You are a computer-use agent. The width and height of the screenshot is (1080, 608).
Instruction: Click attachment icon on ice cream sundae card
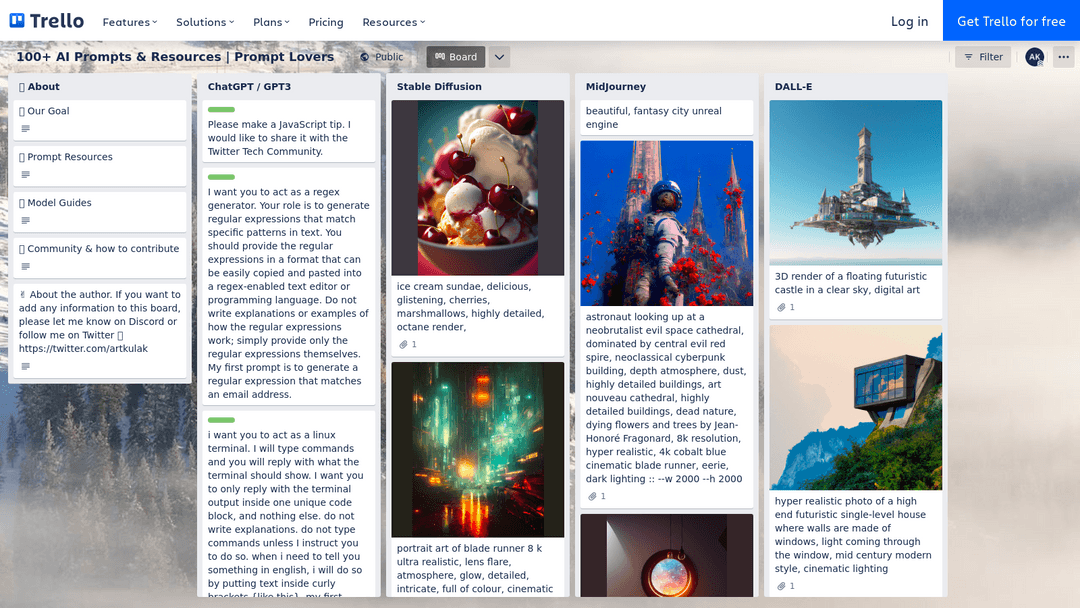(404, 344)
